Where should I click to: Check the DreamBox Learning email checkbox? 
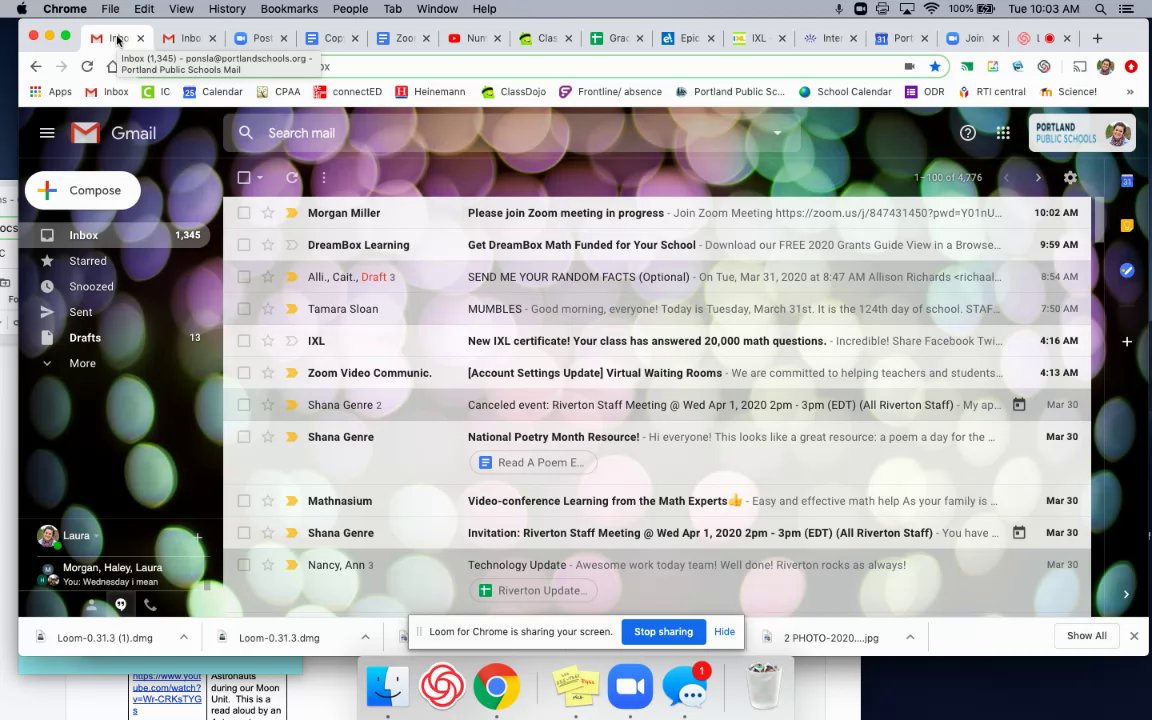pos(244,245)
